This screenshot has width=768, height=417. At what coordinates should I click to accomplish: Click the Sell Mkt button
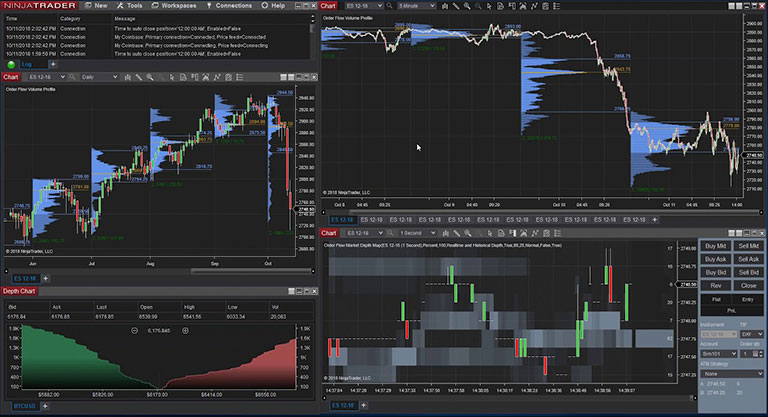[748, 246]
